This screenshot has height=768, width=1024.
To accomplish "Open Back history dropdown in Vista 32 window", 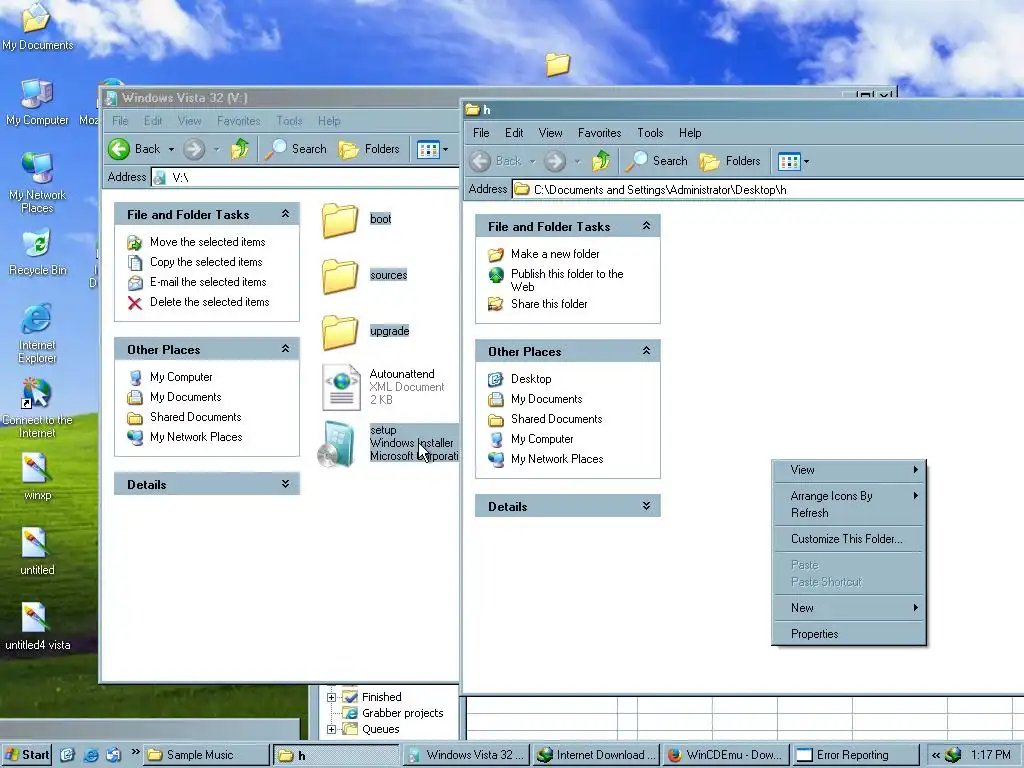I will tap(171, 150).
